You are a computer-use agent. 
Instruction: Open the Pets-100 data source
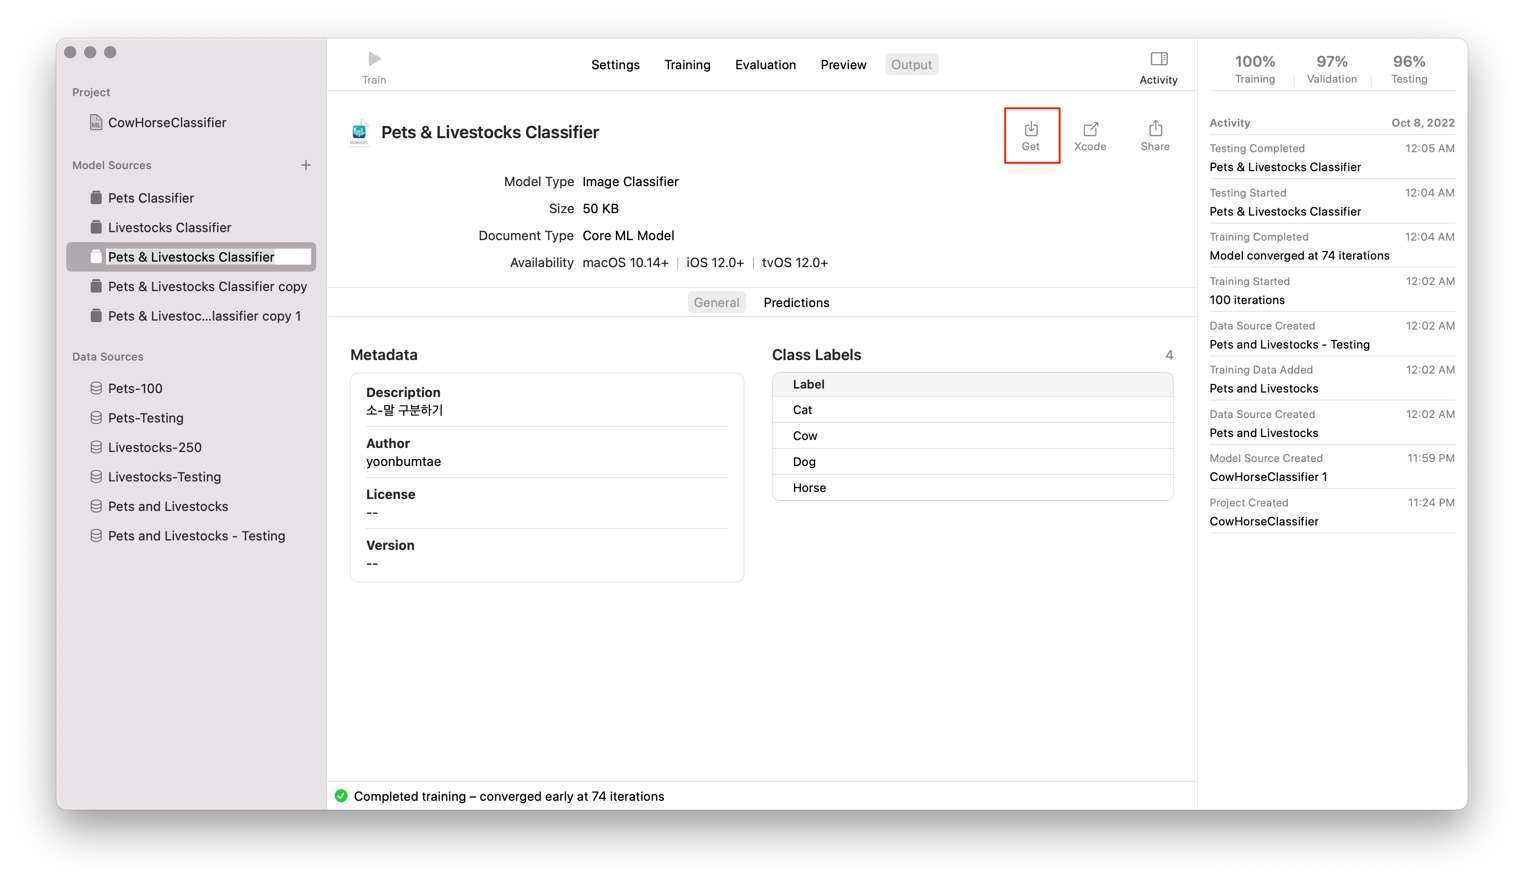coord(135,389)
